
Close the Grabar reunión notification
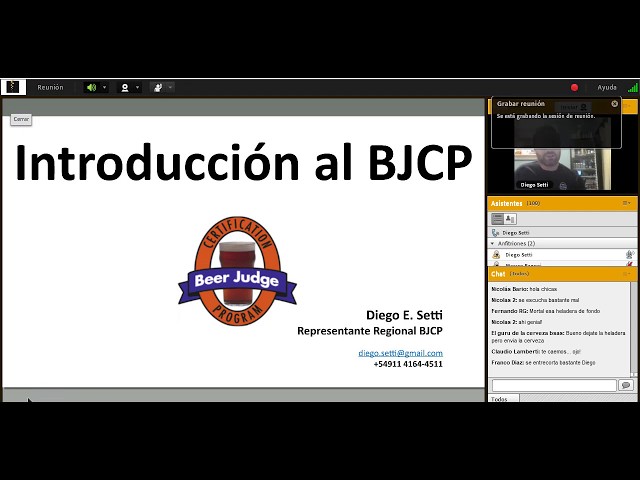tap(615, 104)
